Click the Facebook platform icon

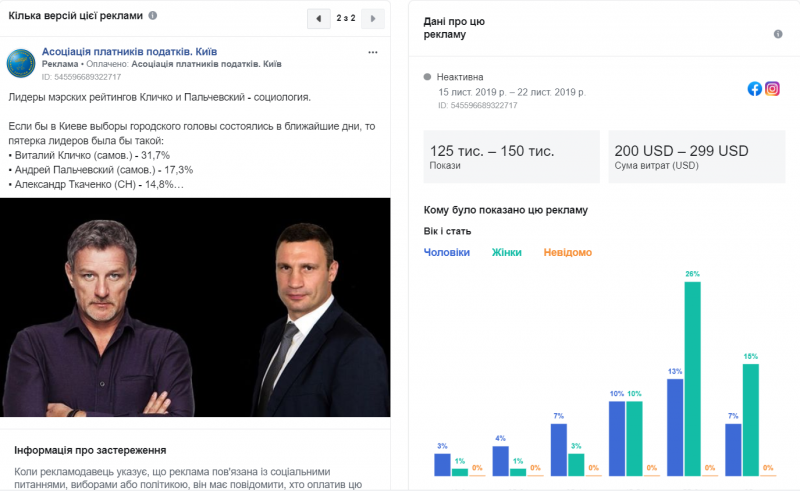pos(755,88)
